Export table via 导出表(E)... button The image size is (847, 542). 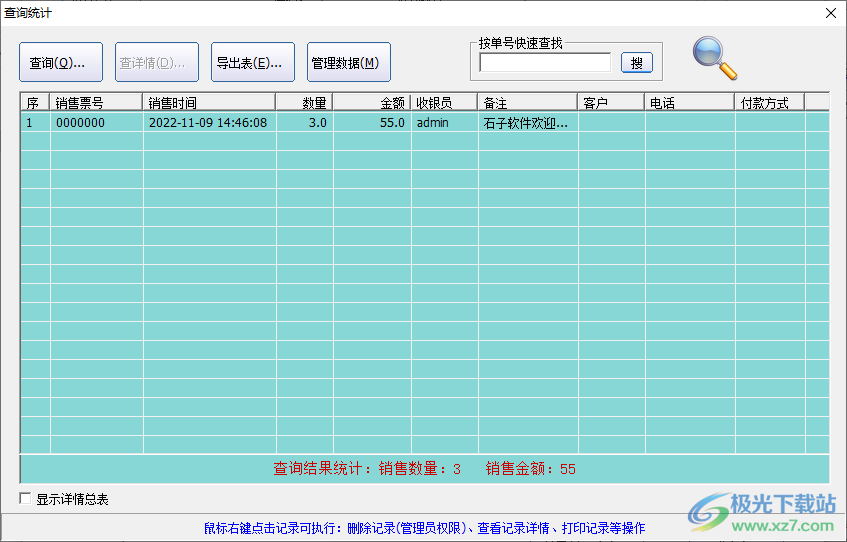[253, 62]
